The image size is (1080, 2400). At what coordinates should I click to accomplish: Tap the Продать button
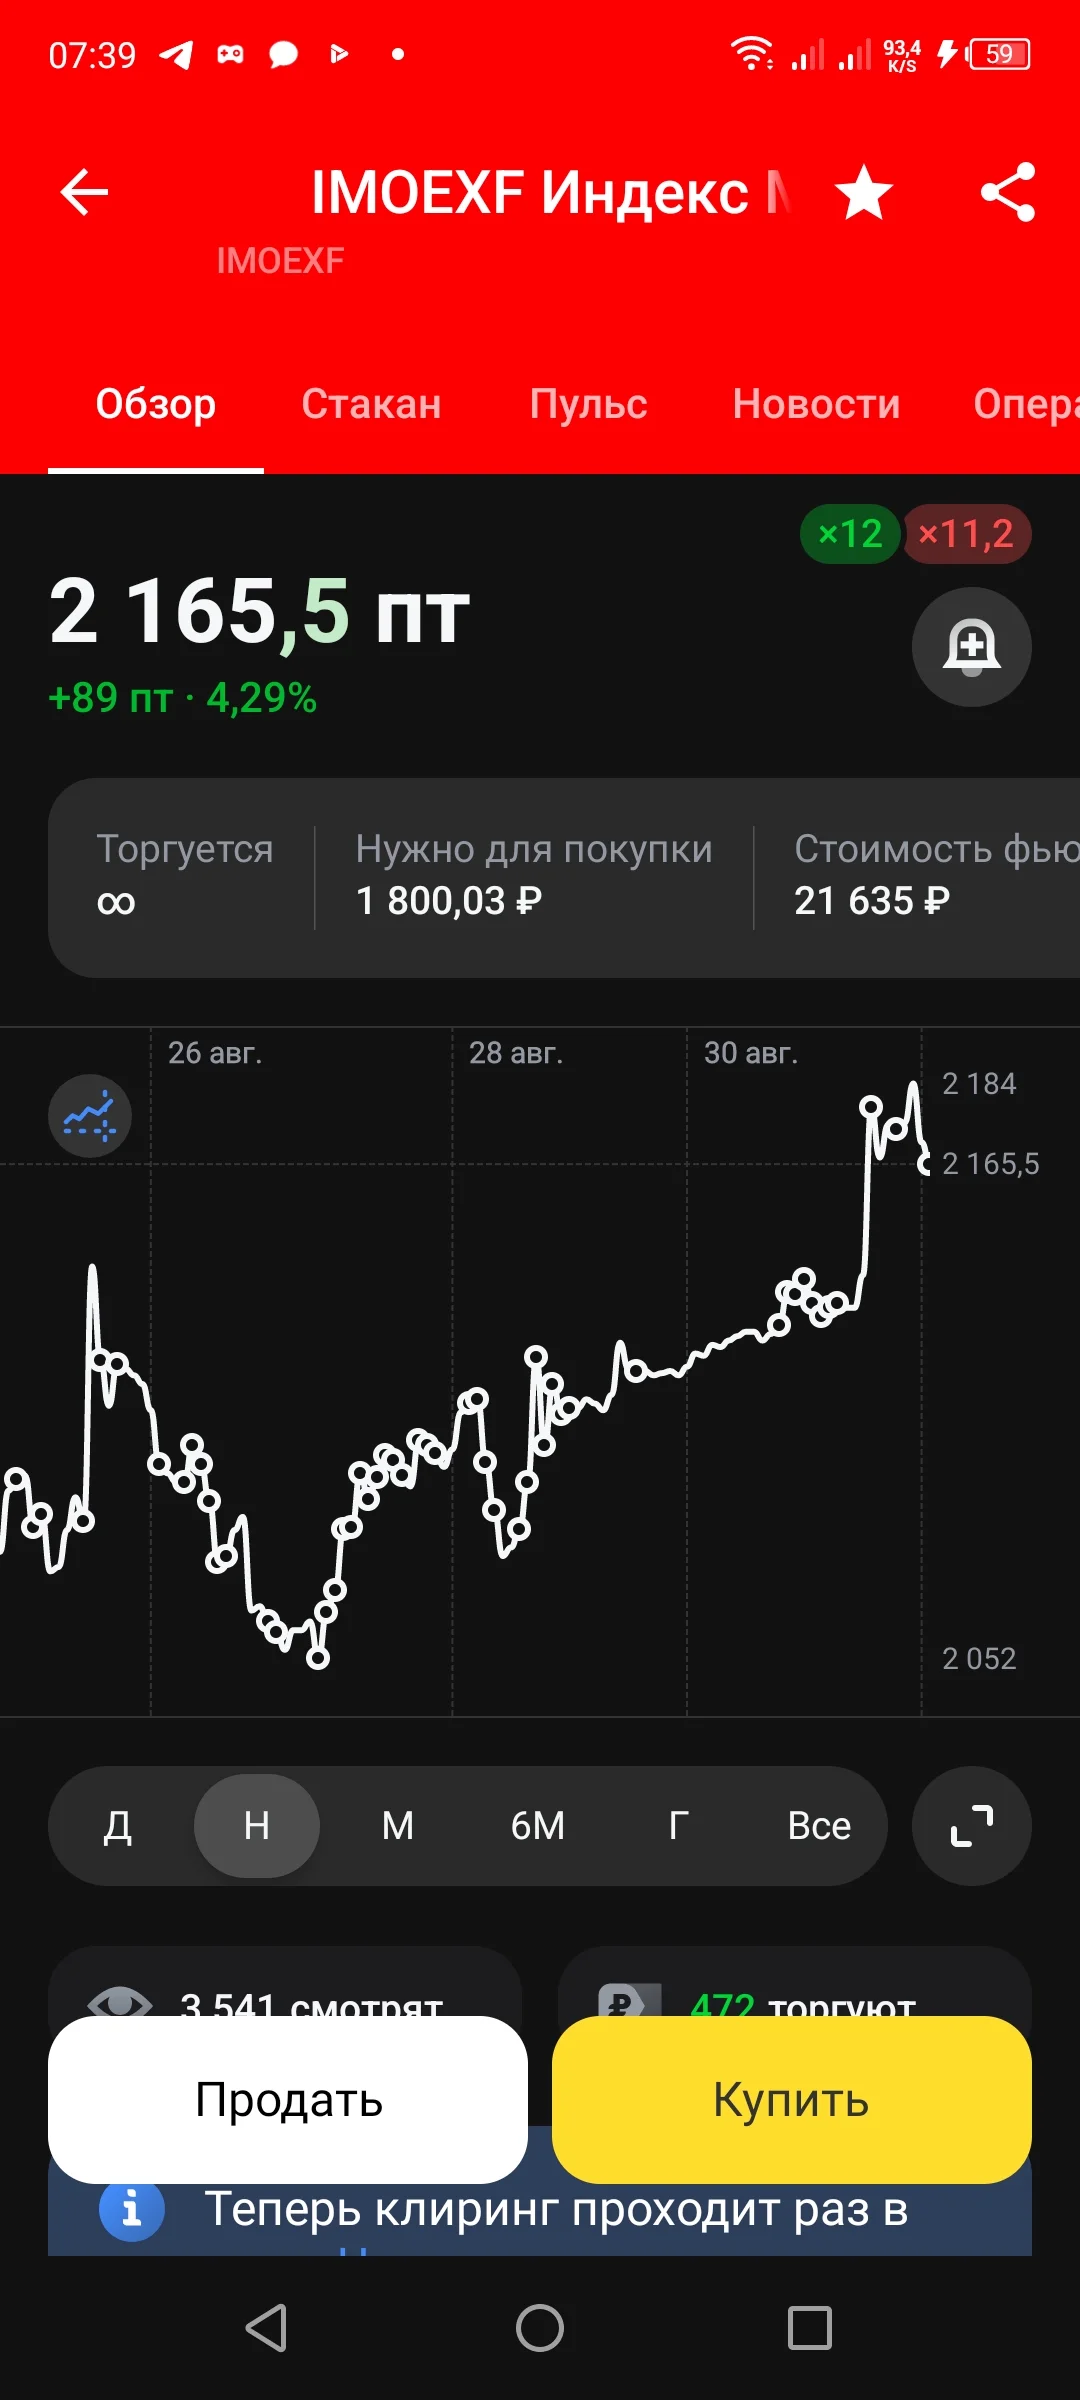tap(288, 2099)
